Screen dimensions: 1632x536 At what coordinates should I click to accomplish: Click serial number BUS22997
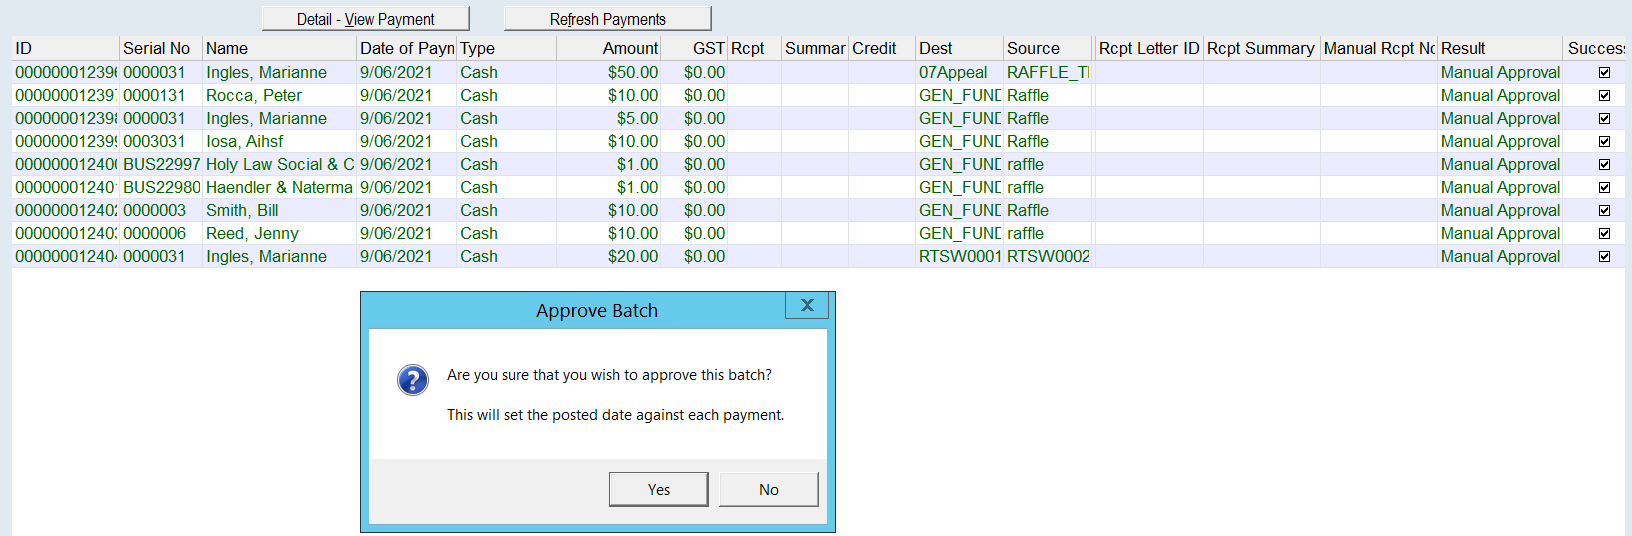[161, 164]
